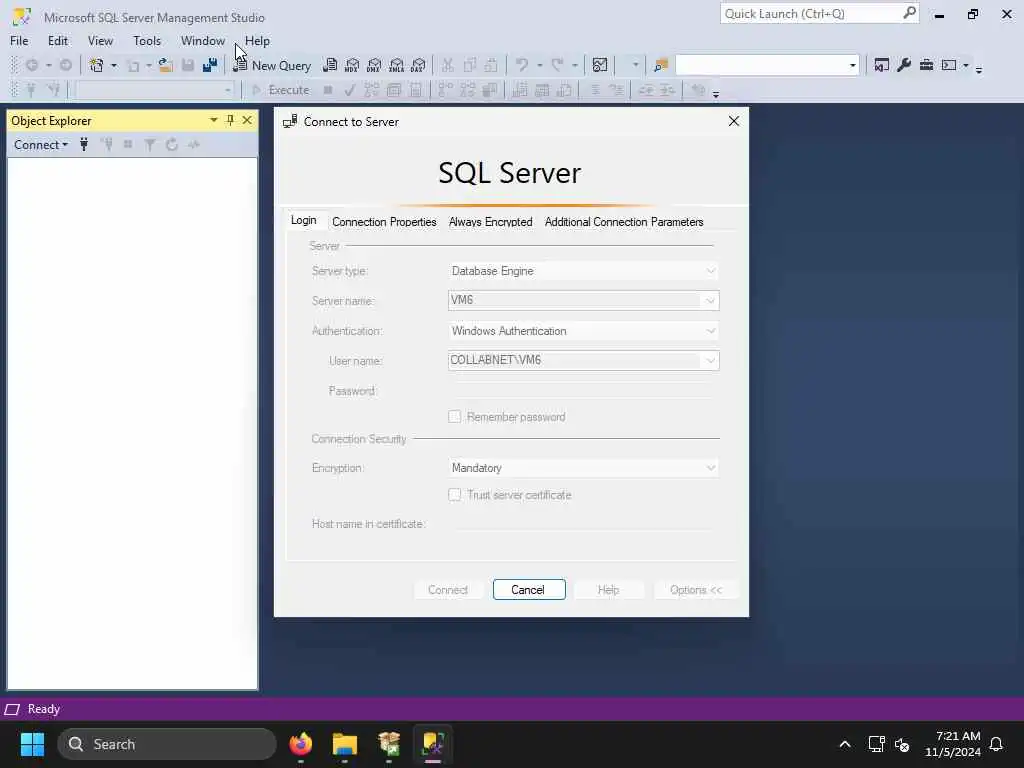Open the File menu
The width and height of the screenshot is (1024, 768).
[x=19, y=40]
